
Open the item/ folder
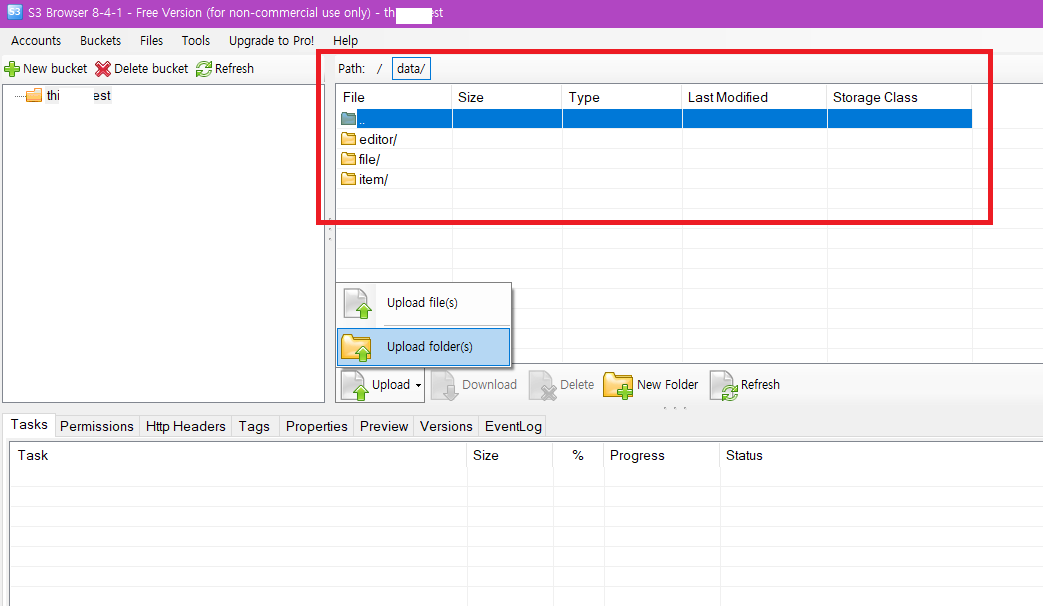click(372, 179)
